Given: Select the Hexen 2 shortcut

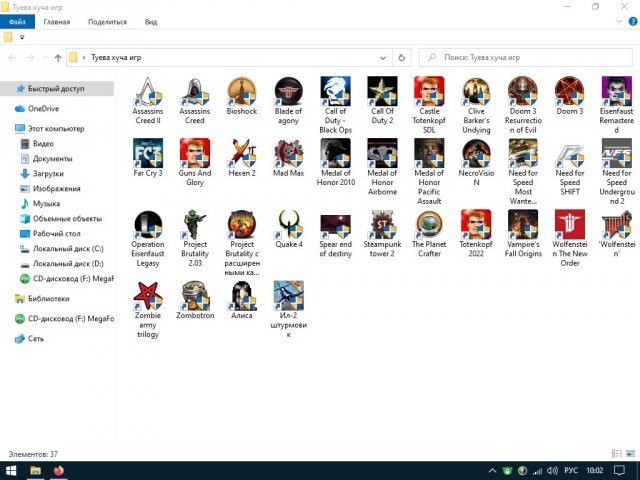Looking at the screenshot, I should (x=242, y=158).
